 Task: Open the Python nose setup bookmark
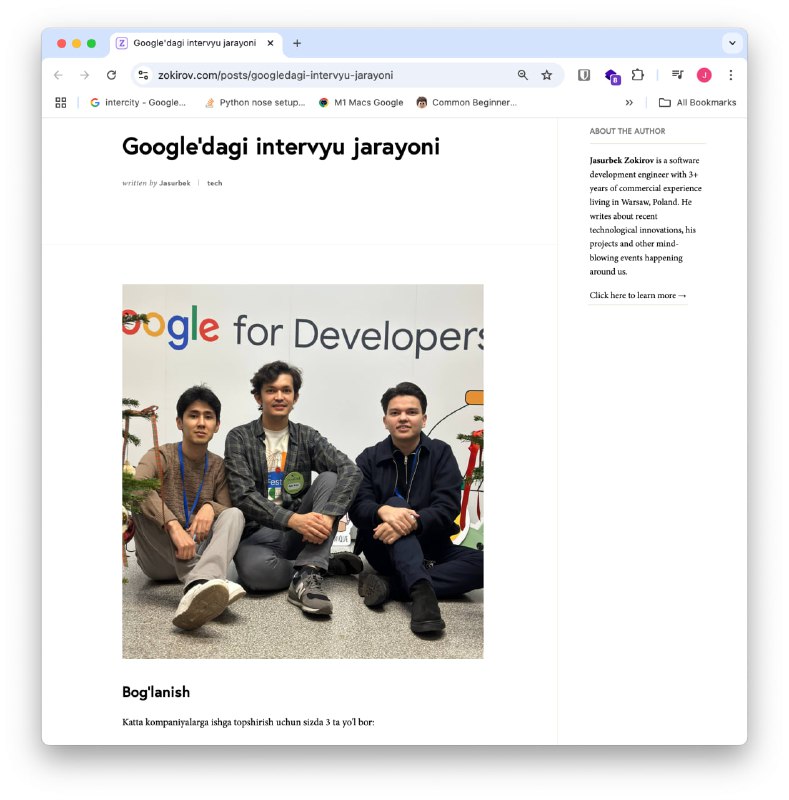(254, 103)
